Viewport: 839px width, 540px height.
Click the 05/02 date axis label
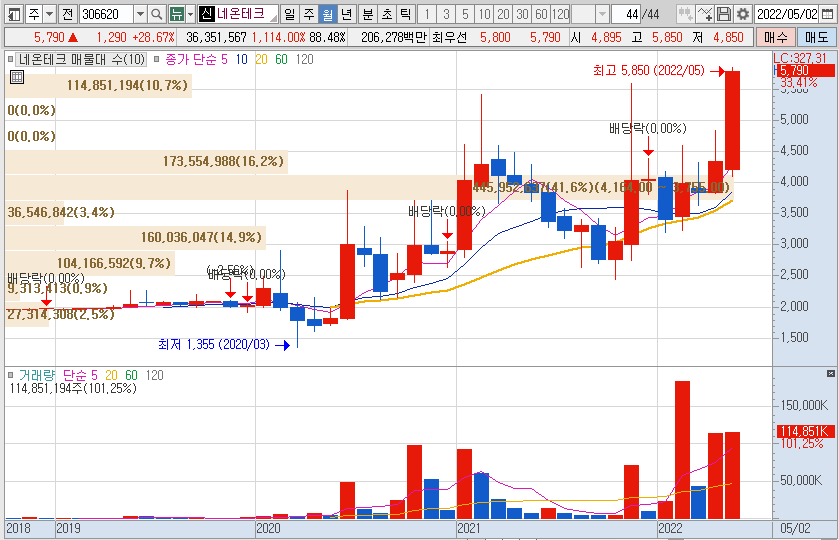point(795,529)
